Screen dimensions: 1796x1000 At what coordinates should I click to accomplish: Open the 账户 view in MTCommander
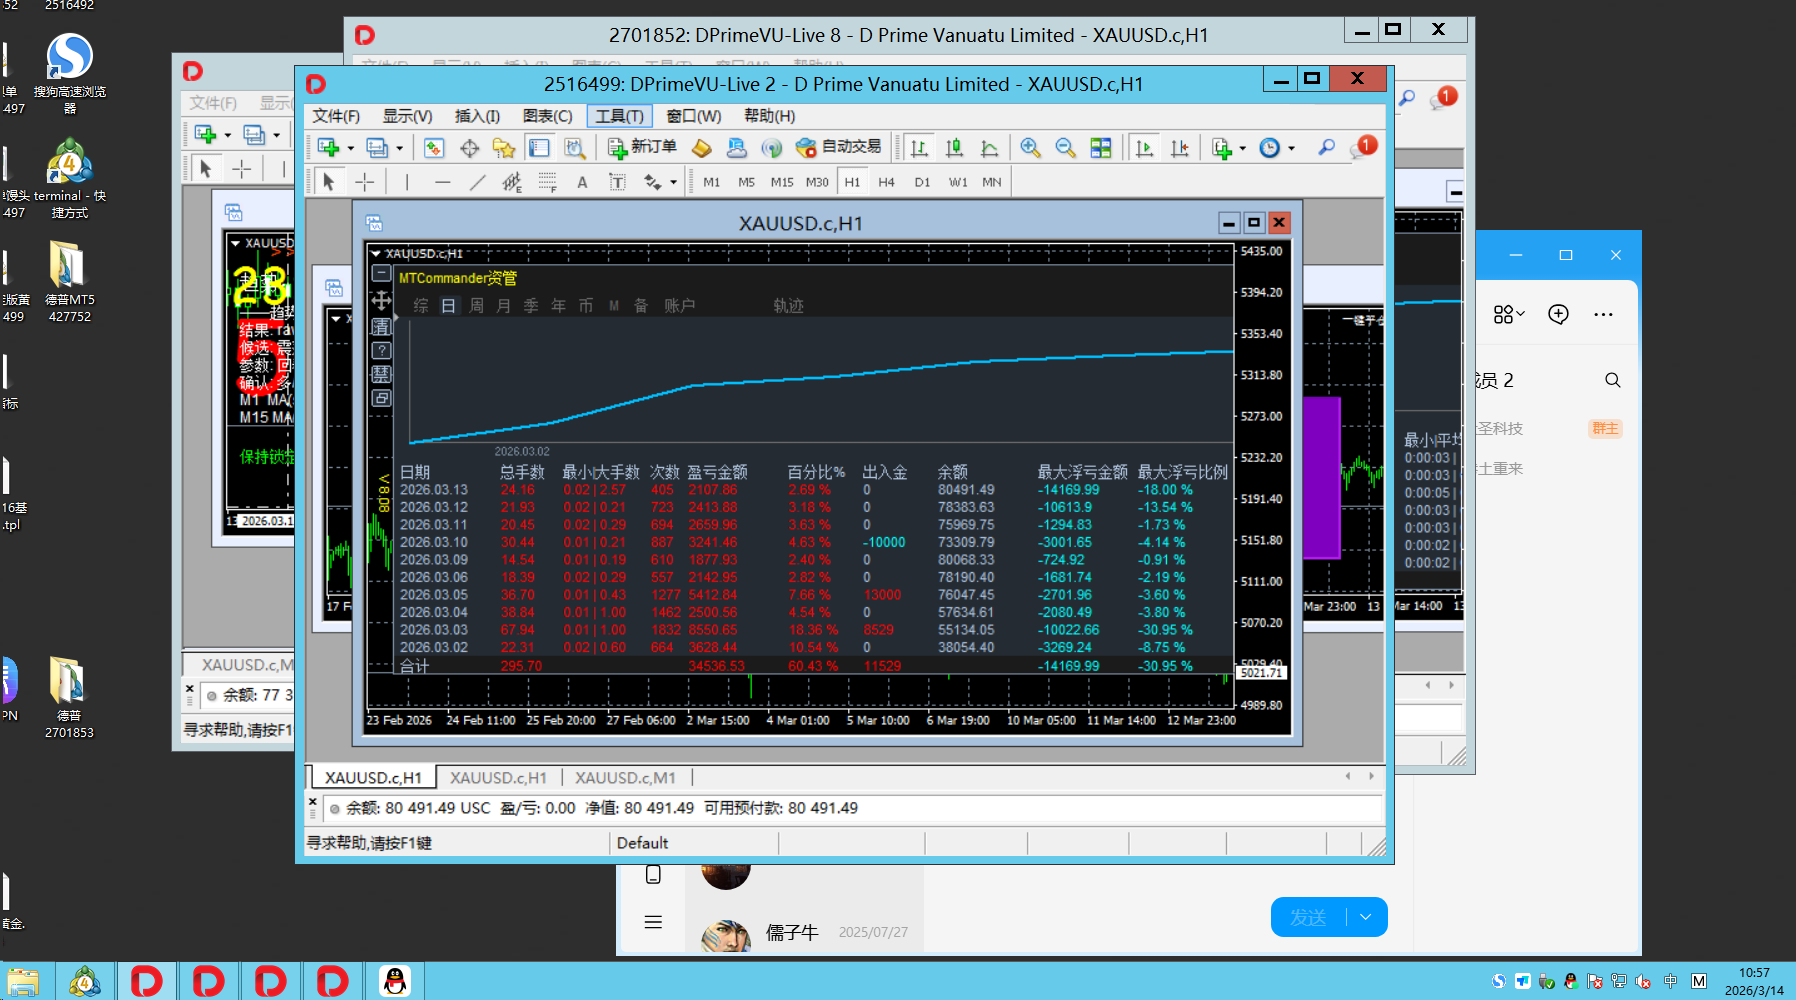click(679, 306)
